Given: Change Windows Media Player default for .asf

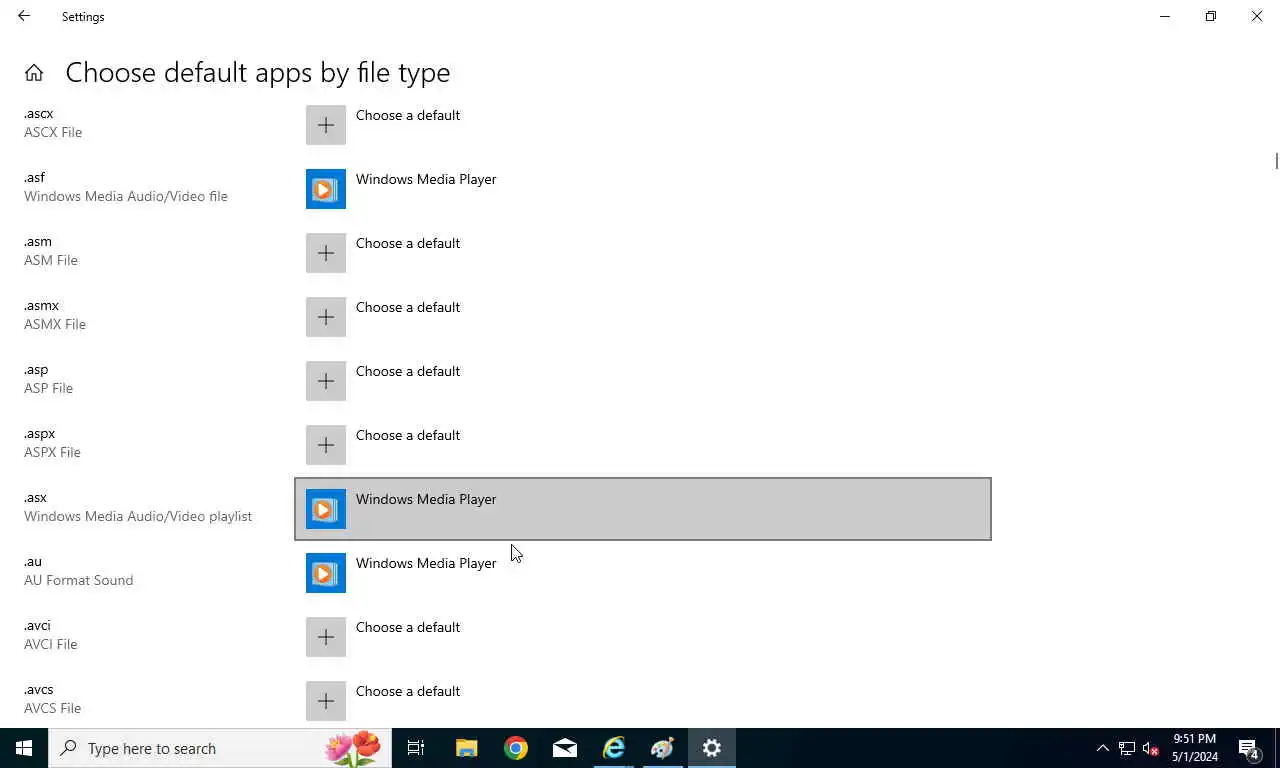Looking at the screenshot, I should click(643, 189).
